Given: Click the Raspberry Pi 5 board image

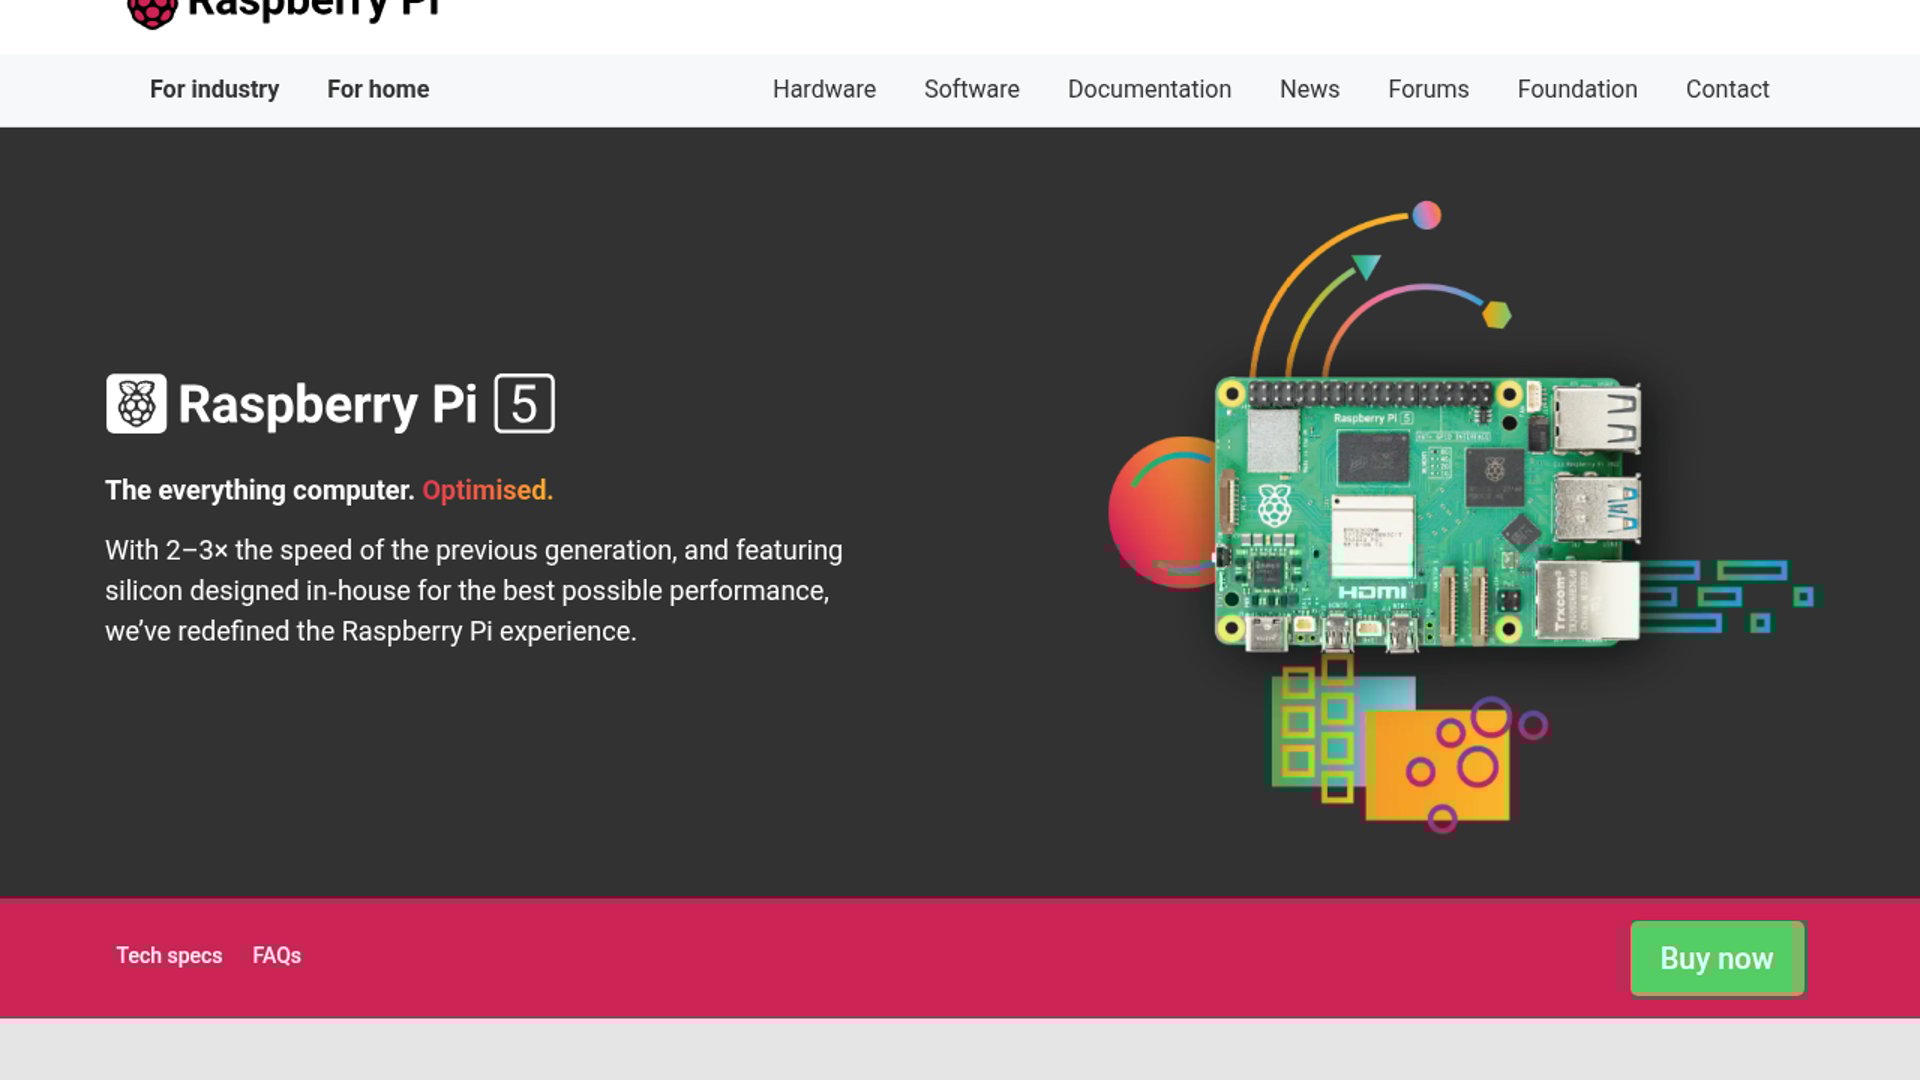Looking at the screenshot, I should point(1425,512).
